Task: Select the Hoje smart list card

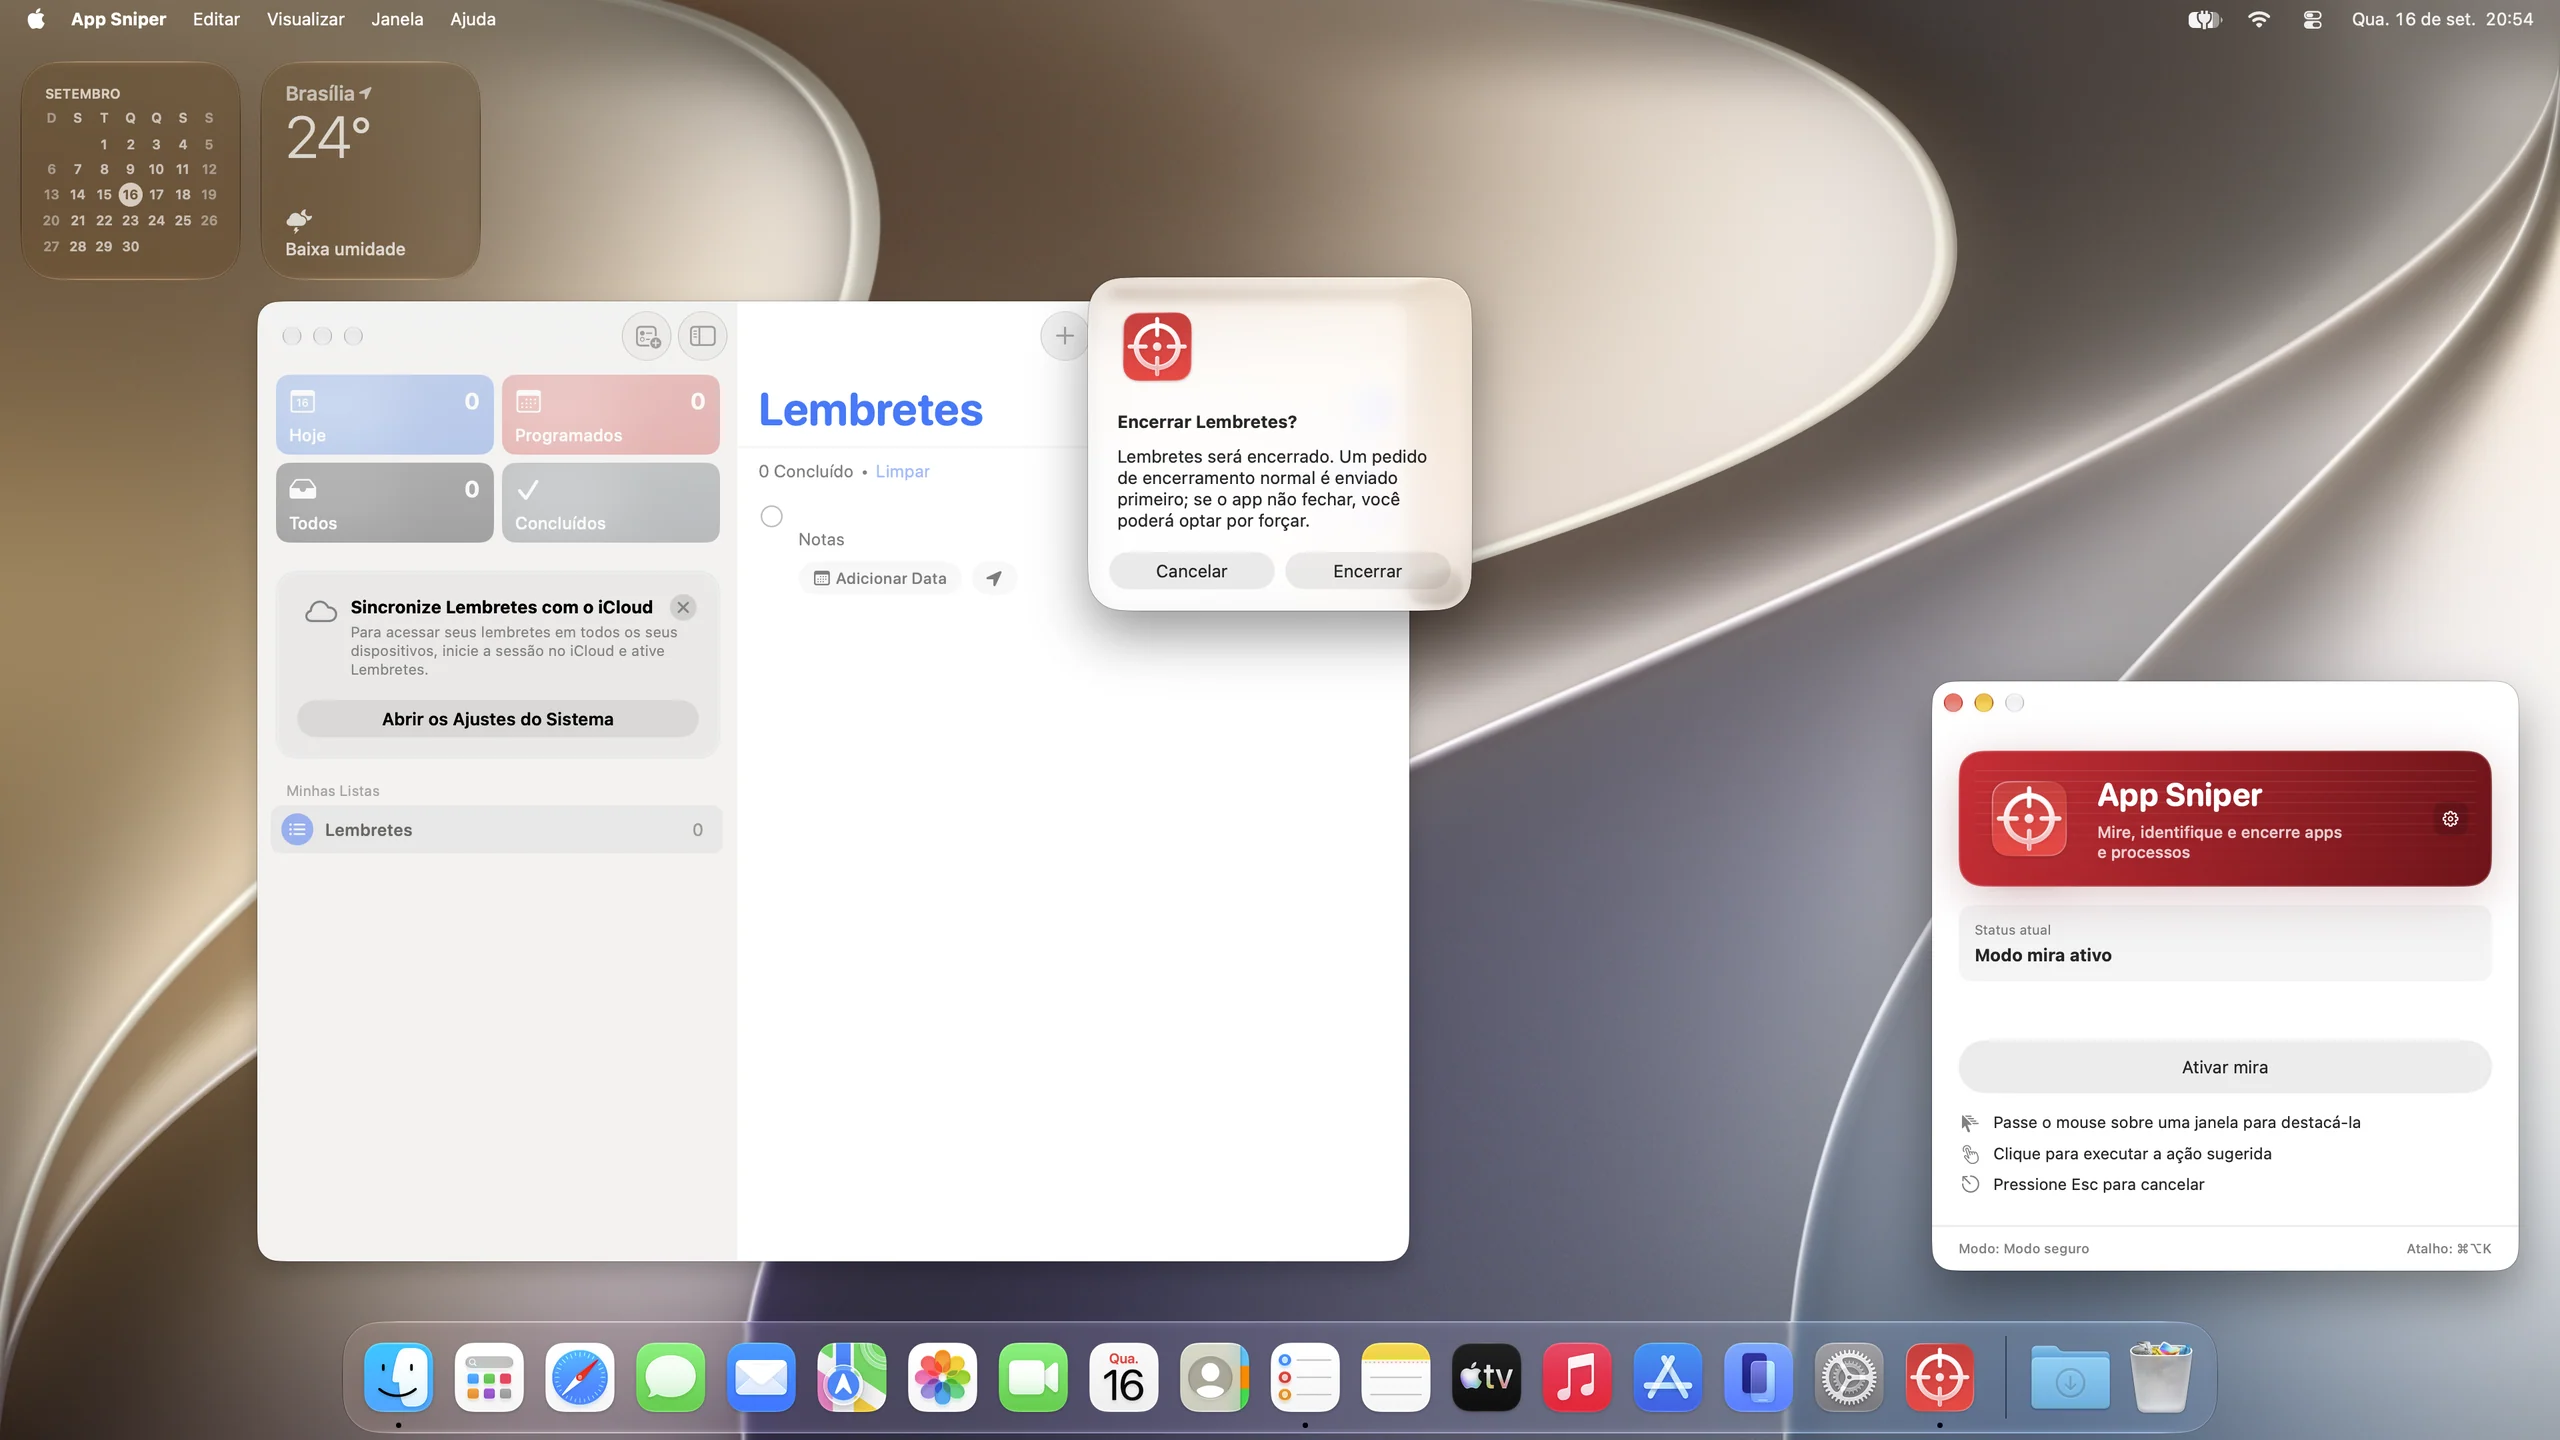Action: [384, 415]
